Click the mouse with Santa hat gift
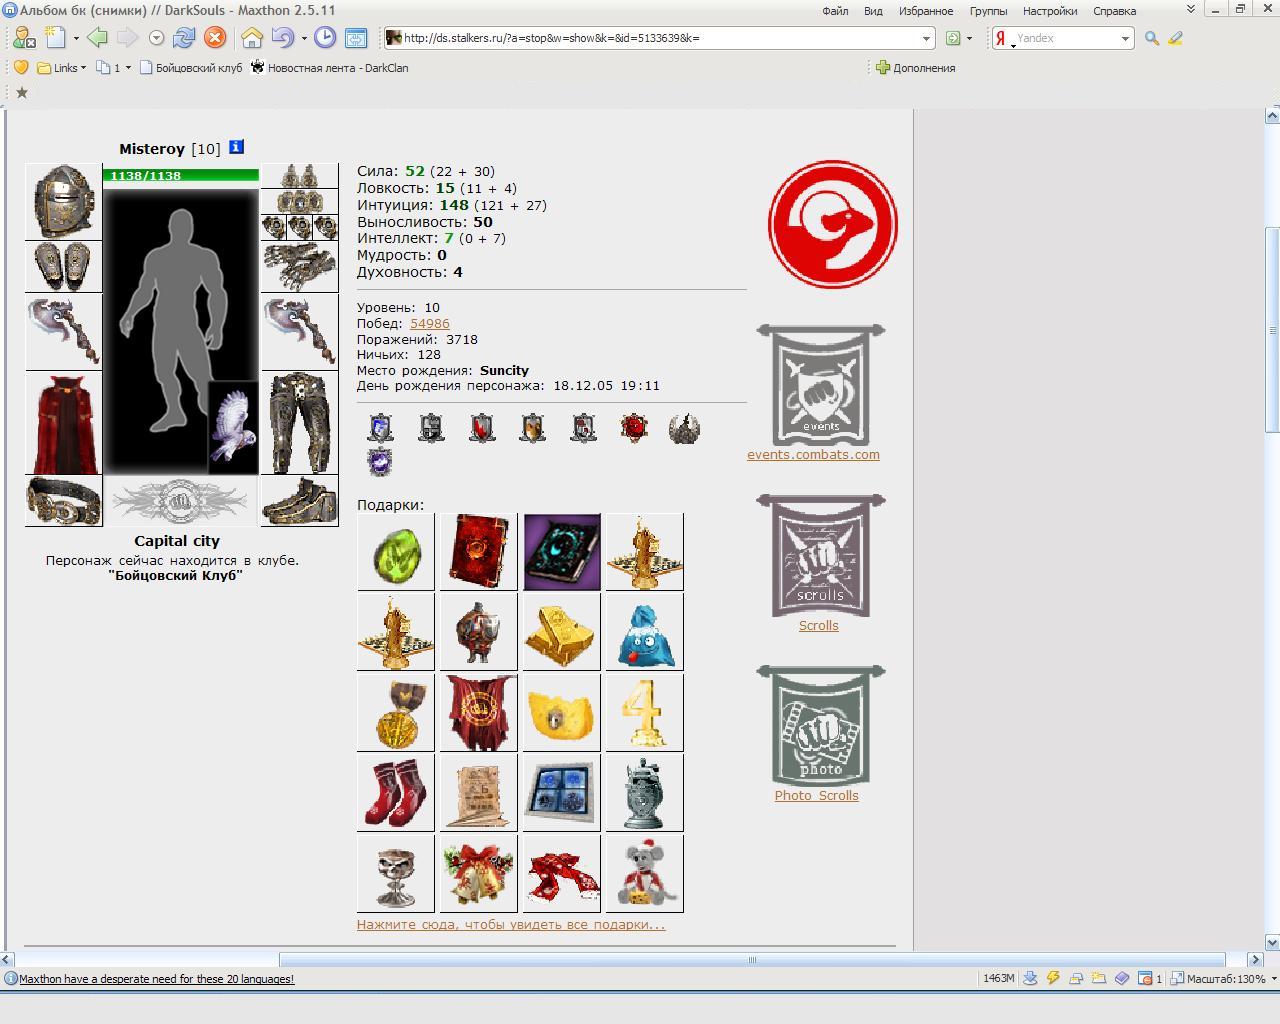The width and height of the screenshot is (1280, 1024). pos(644,873)
